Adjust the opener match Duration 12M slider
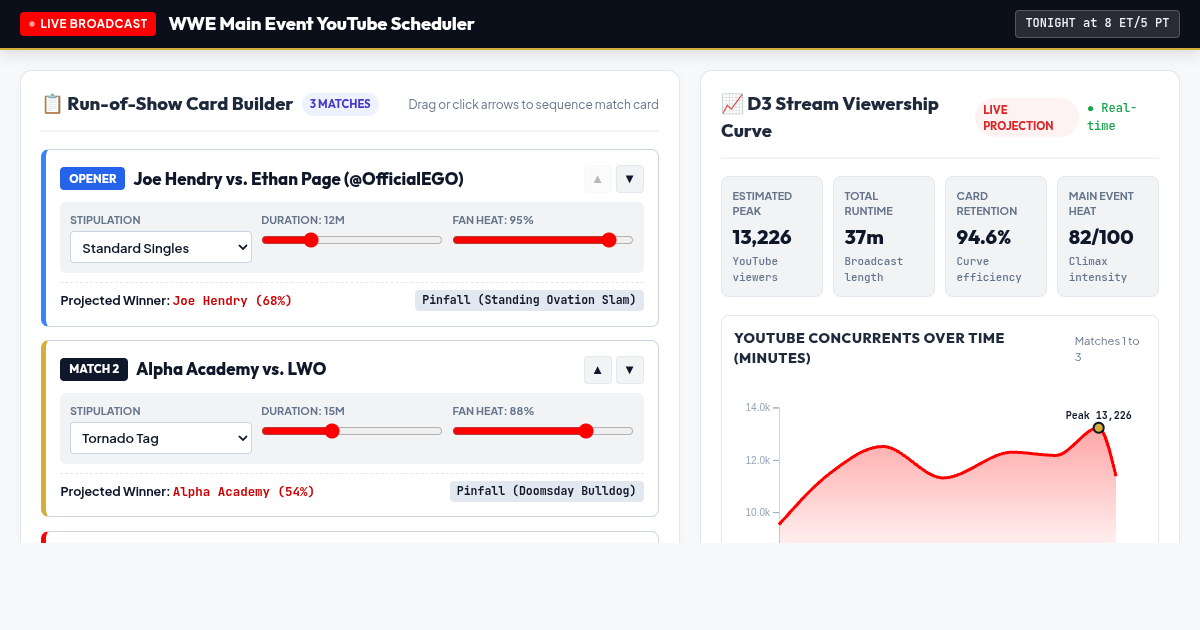The image size is (1200, 630). [352, 240]
